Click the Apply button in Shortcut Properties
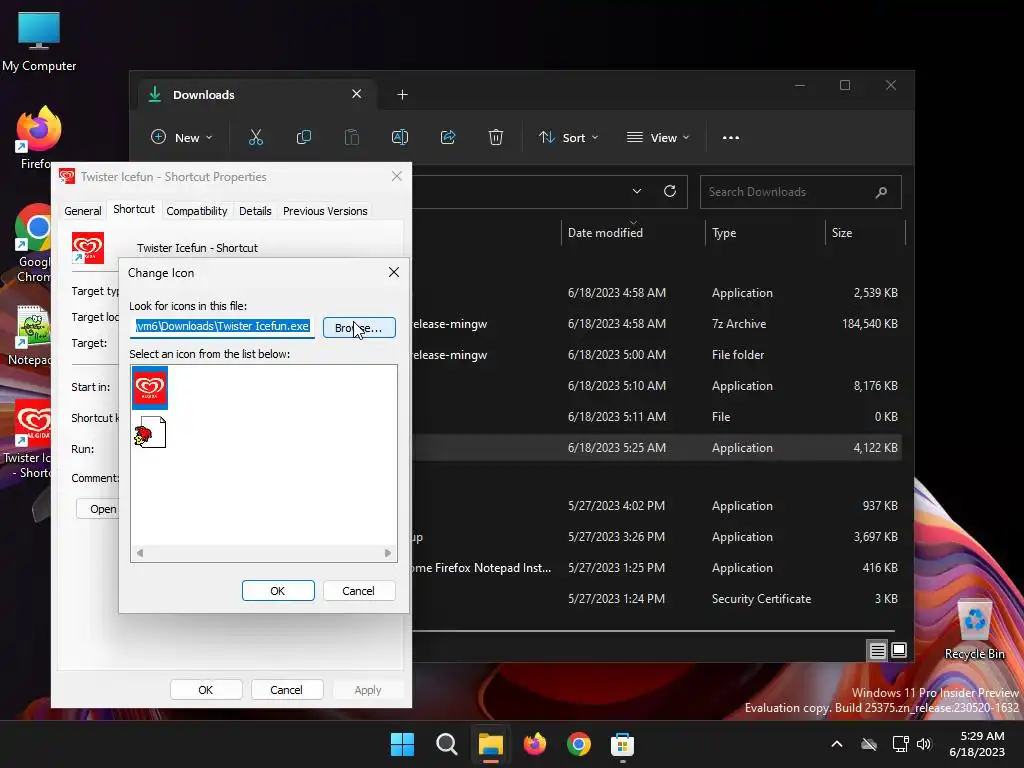The height and width of the screenshot is (768, 1024). (x=368, y=690)
